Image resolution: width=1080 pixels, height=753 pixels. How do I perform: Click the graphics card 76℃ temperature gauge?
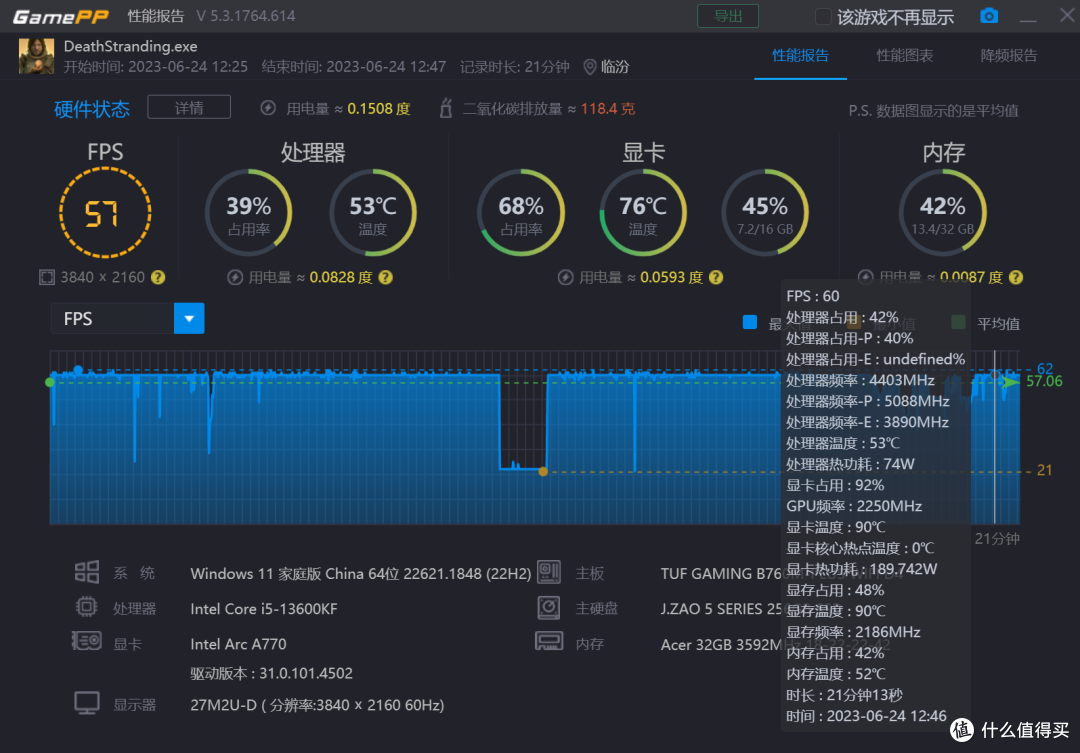[x=643, y=213]
